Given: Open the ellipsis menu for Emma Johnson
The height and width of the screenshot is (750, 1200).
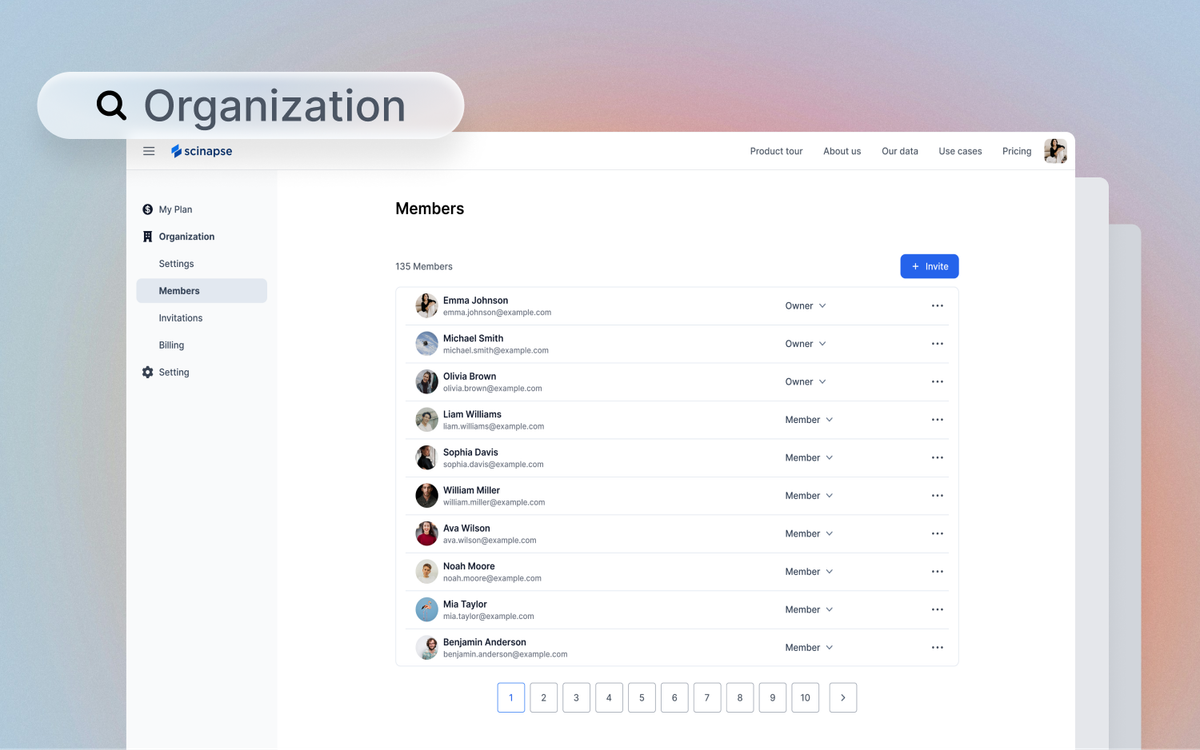Looking at the screenshot, I should click(x=937, y=305).
